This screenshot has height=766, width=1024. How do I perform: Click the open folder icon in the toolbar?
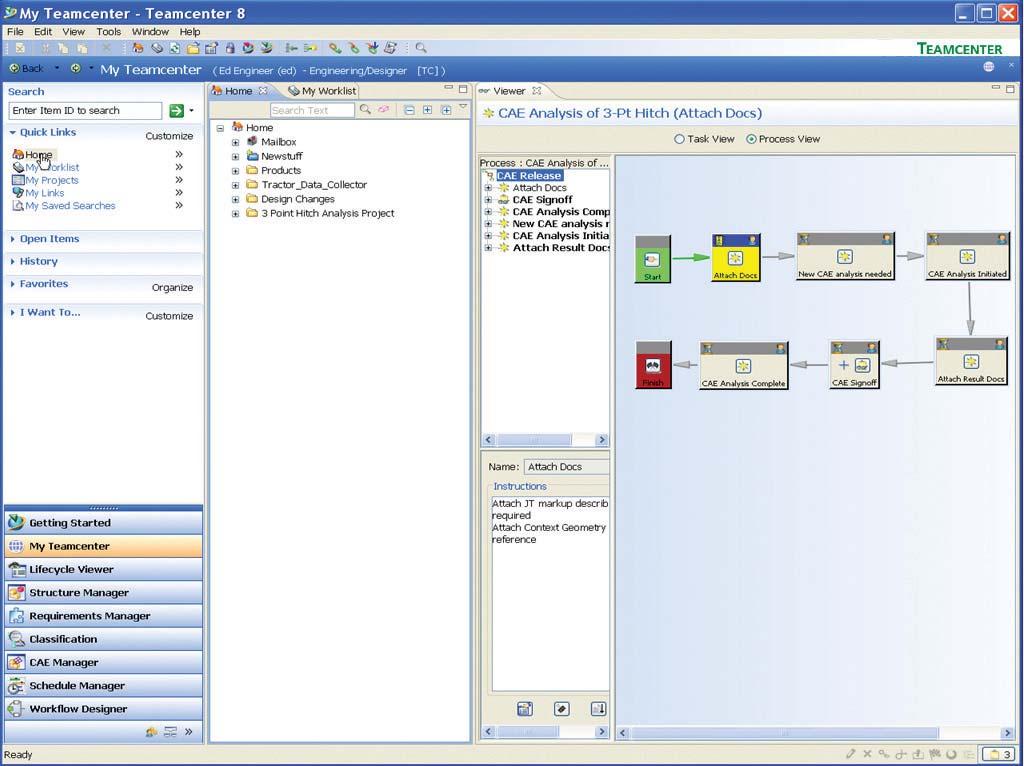click(193, 48)
